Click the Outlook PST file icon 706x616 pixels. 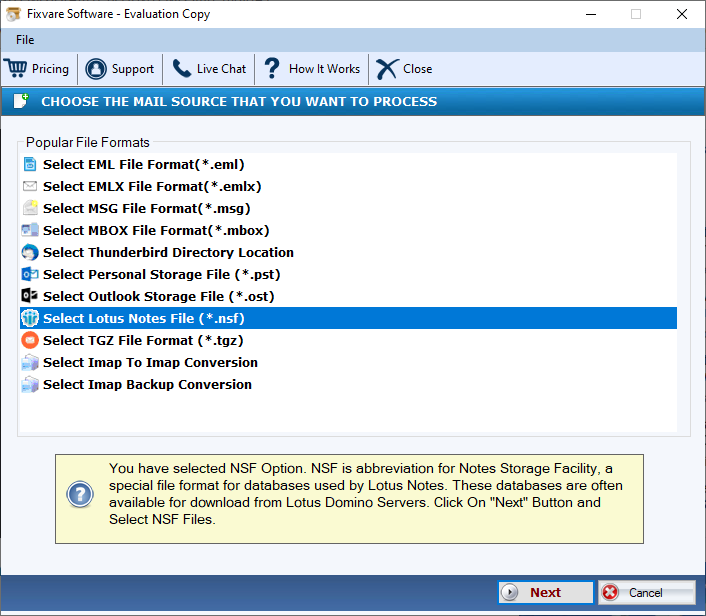30,274
